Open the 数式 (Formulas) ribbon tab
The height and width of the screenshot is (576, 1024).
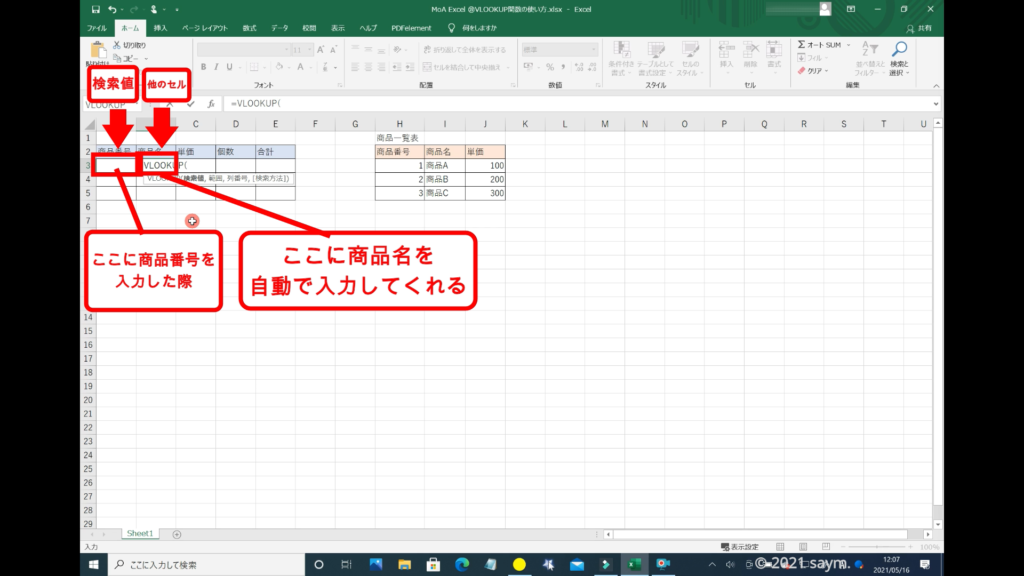click(x=249, y=28)
